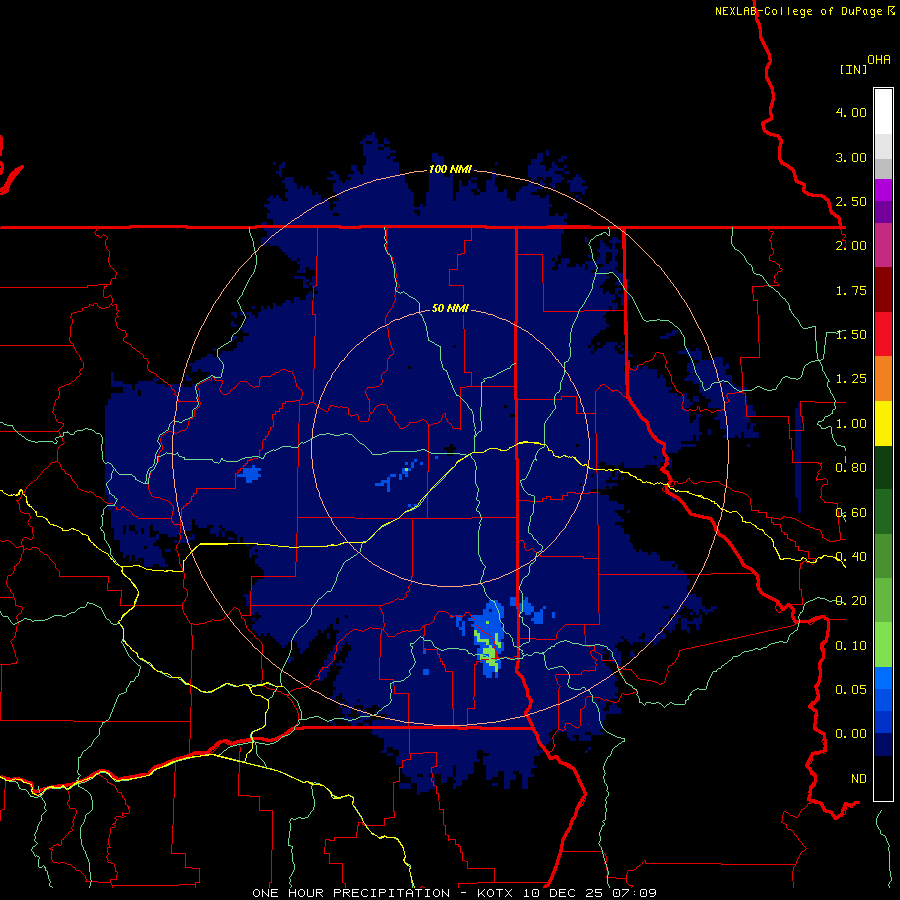Image resolution: width=900 pixels, height=900 pixels.
Task: Select the [IN] units label
Action: tap(853, 69)
